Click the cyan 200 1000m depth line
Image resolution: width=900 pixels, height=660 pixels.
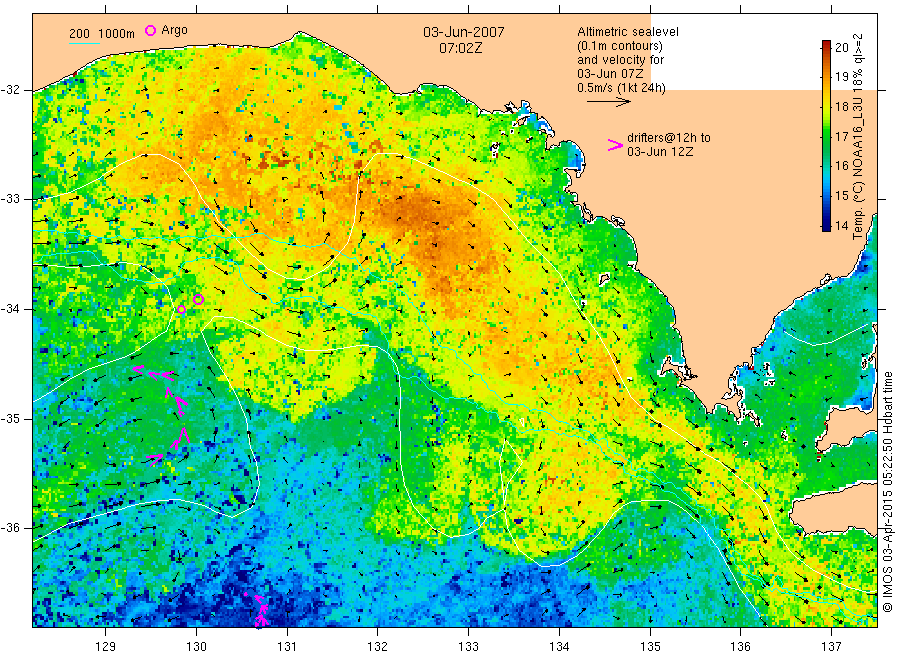point(84,42)
